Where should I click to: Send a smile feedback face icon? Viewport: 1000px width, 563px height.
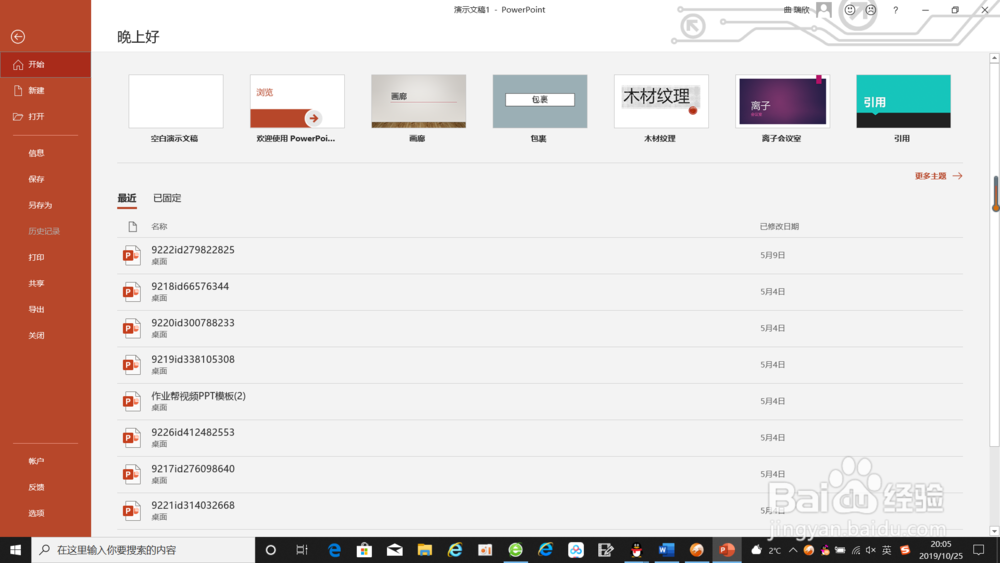[849, 10]
